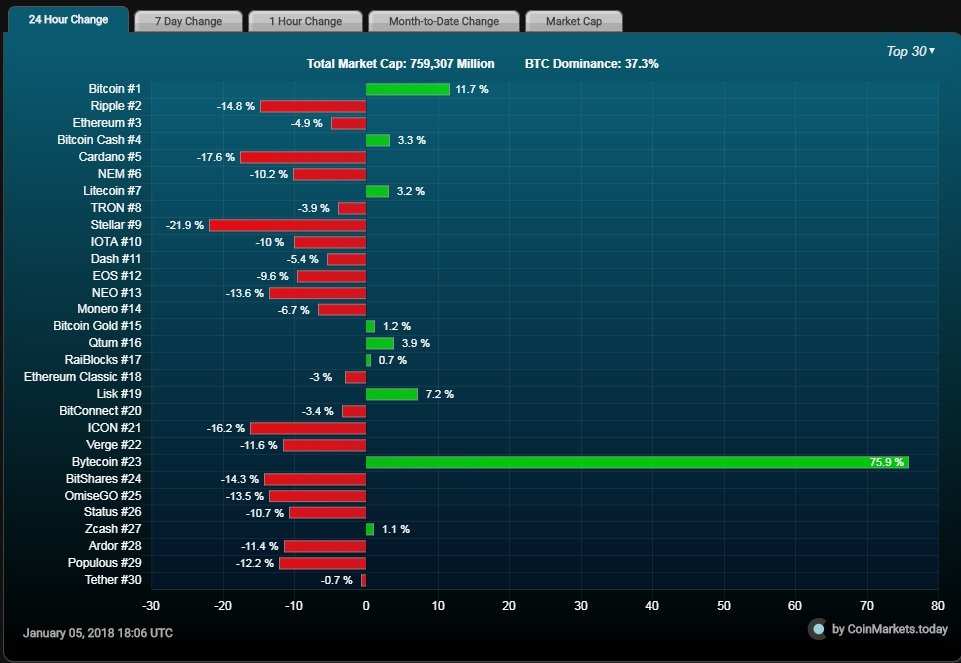
Task: Click the 'Bitcoin Gold #15' label
Action: pos(97,325)
